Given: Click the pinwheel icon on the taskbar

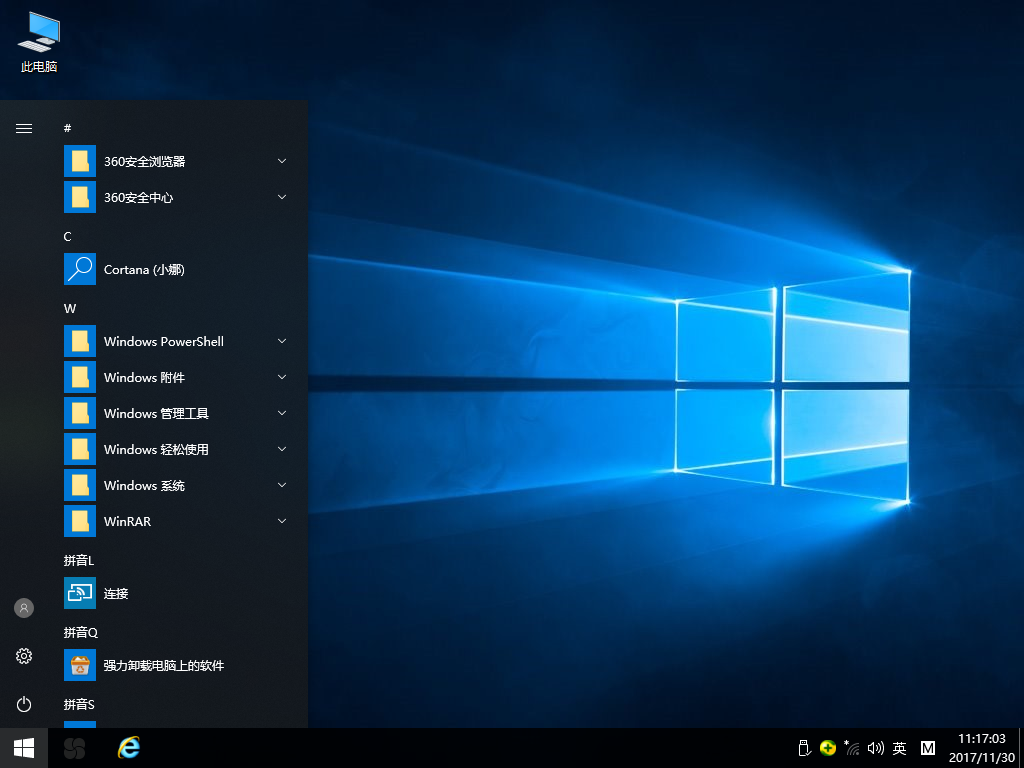Looking at the screenshot, I should [75, 748].
